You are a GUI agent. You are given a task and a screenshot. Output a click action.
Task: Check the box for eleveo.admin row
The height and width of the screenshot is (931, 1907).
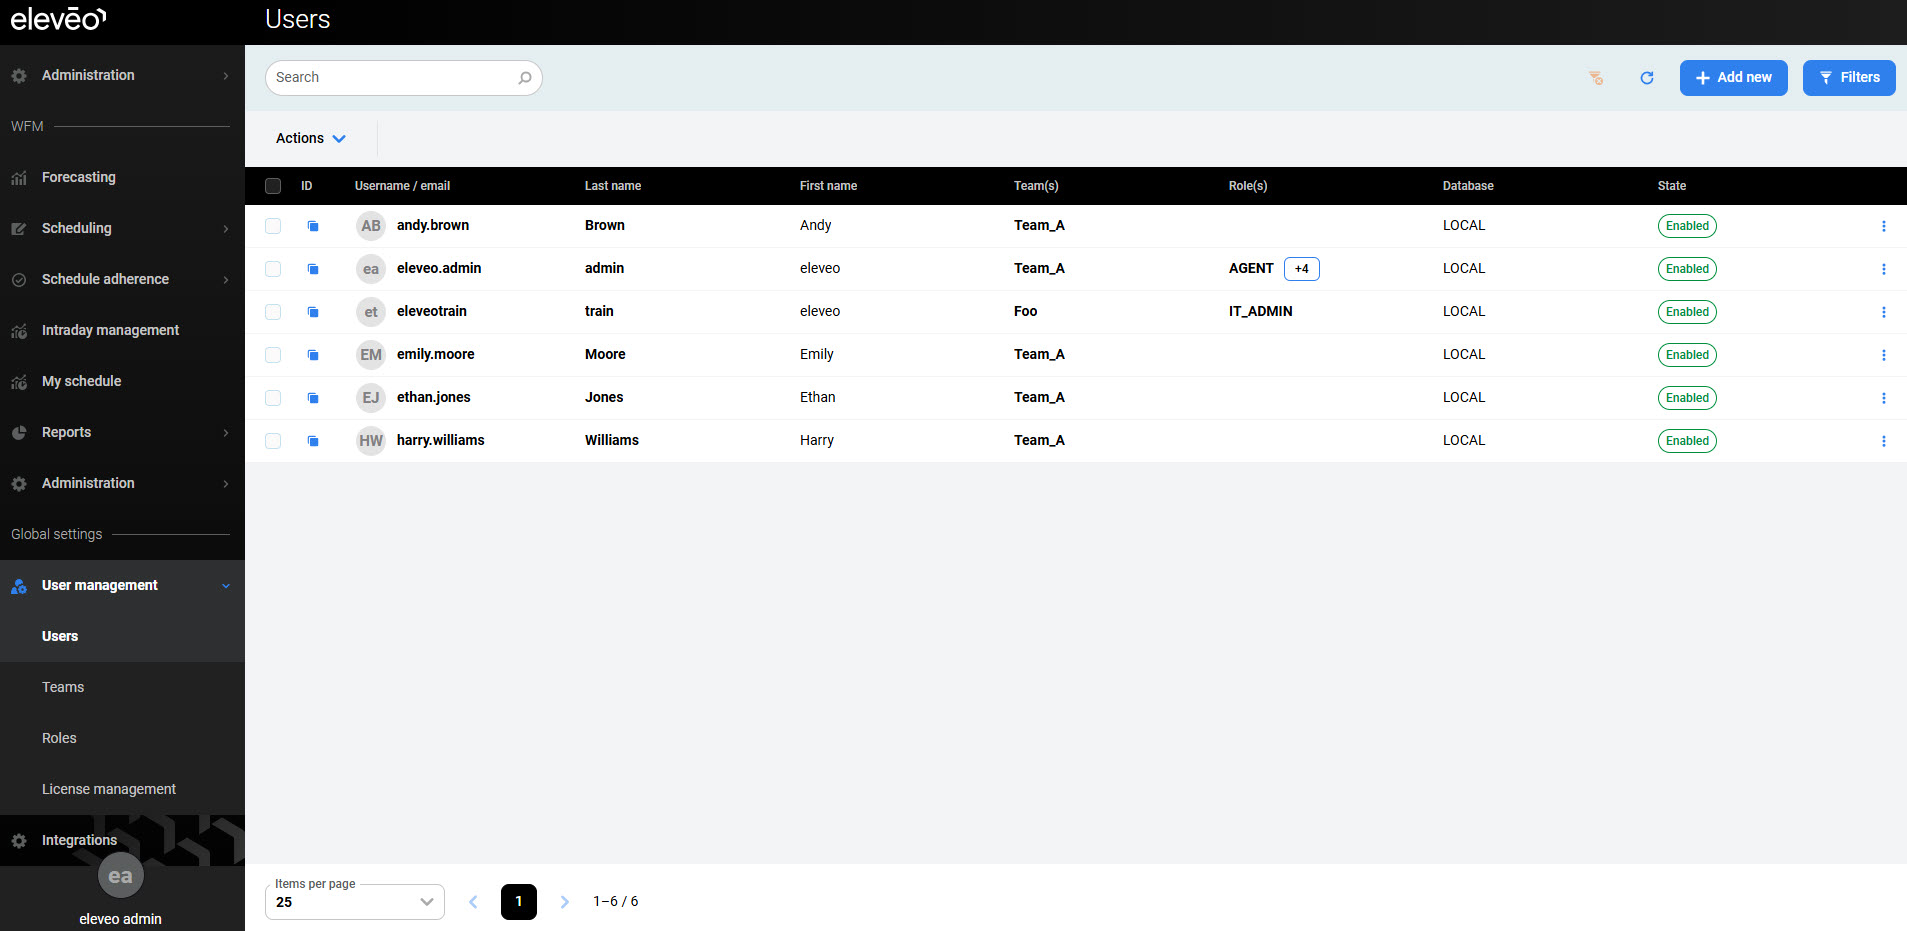(x=273, y=269)
